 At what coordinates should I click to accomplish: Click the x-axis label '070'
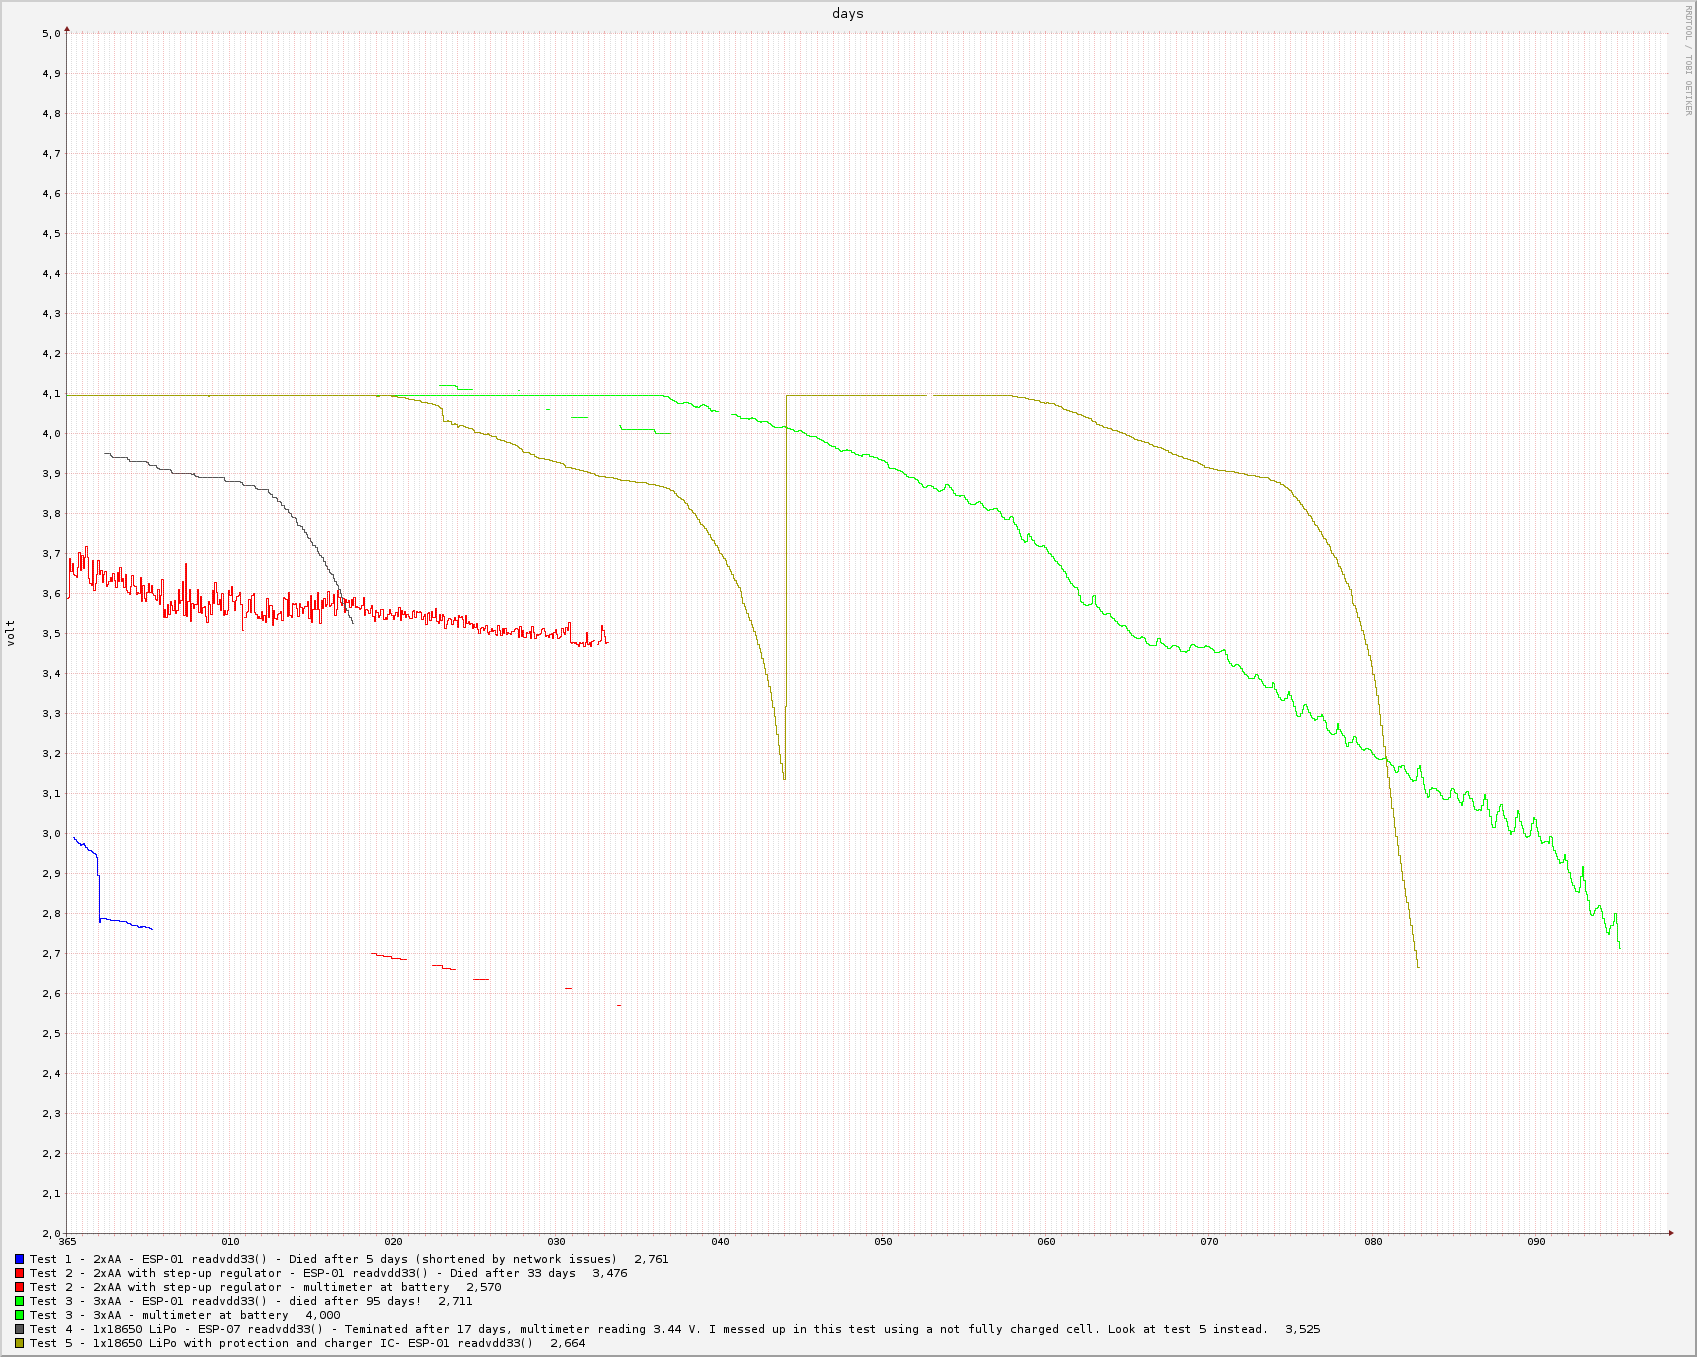1210,1242
